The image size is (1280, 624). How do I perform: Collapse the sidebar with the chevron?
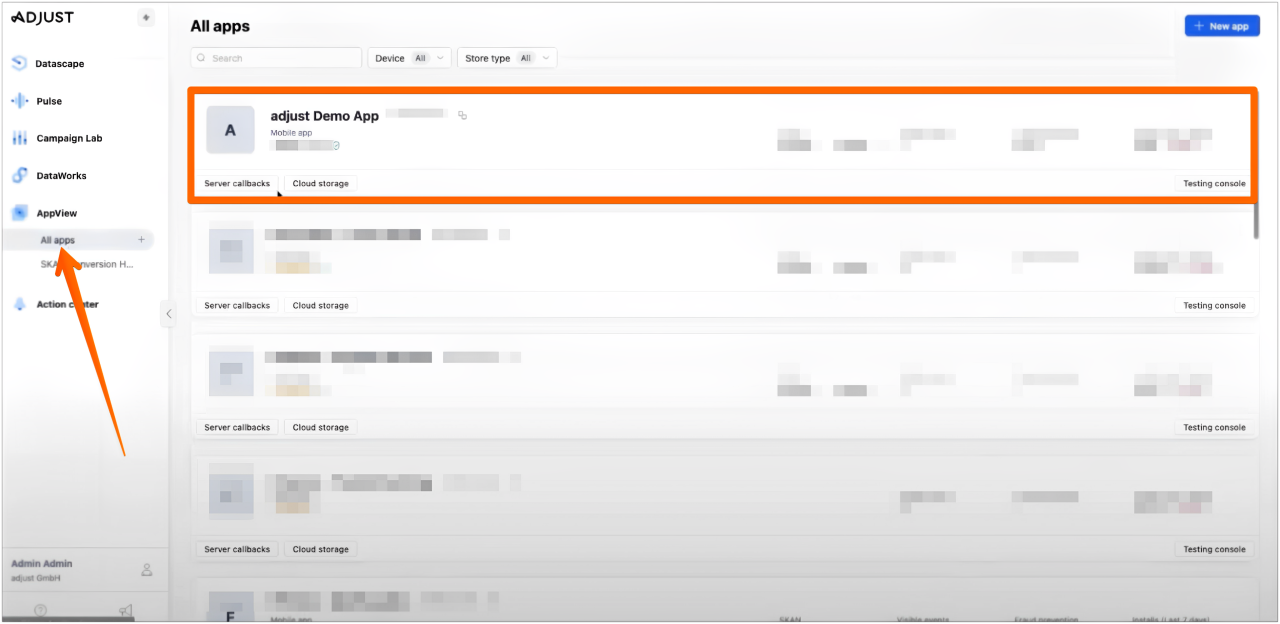tap(168, 313)
